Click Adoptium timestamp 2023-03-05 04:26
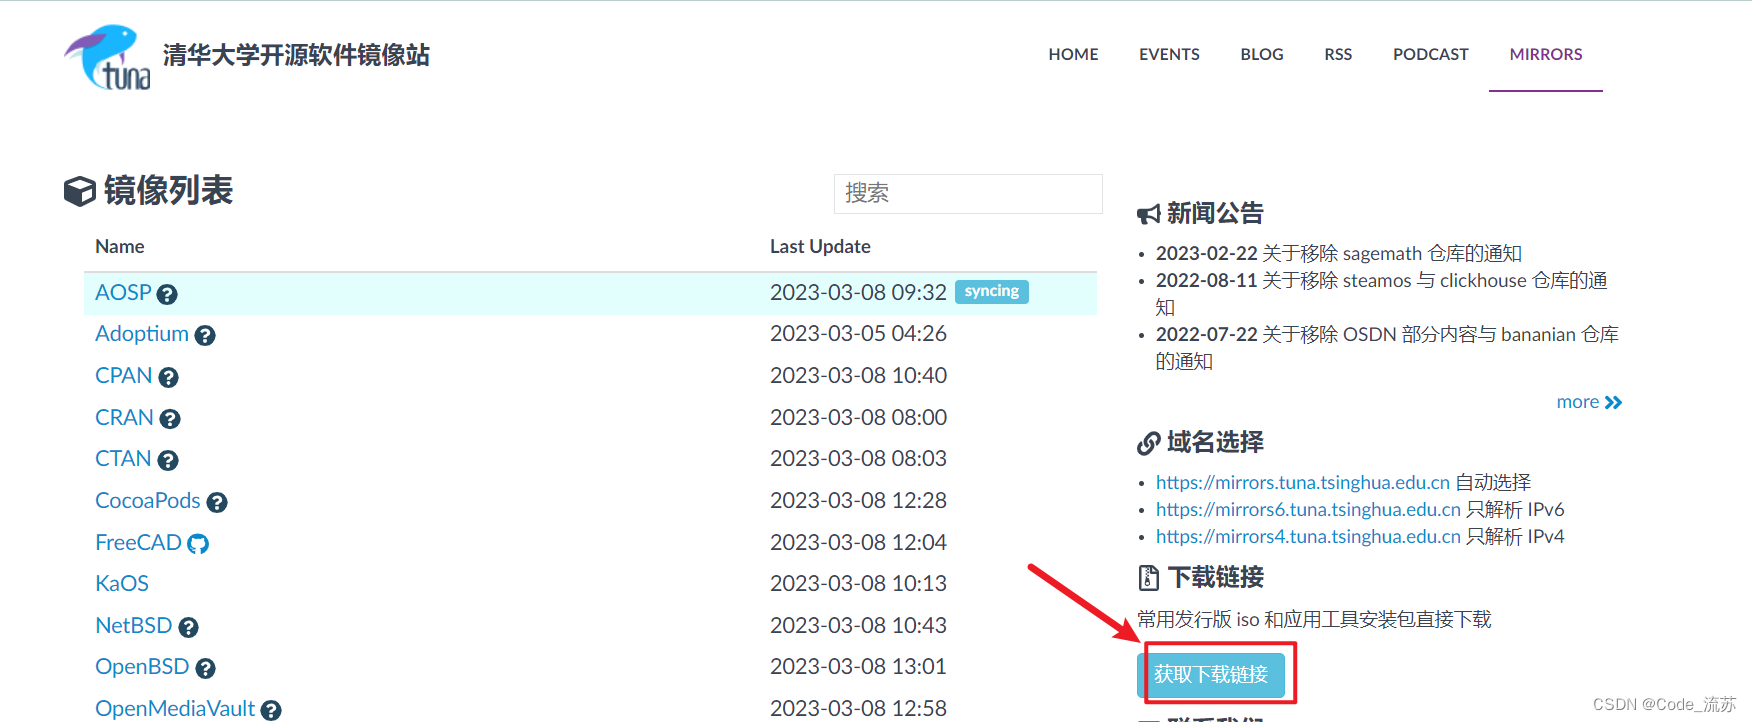 click(858, 333)
